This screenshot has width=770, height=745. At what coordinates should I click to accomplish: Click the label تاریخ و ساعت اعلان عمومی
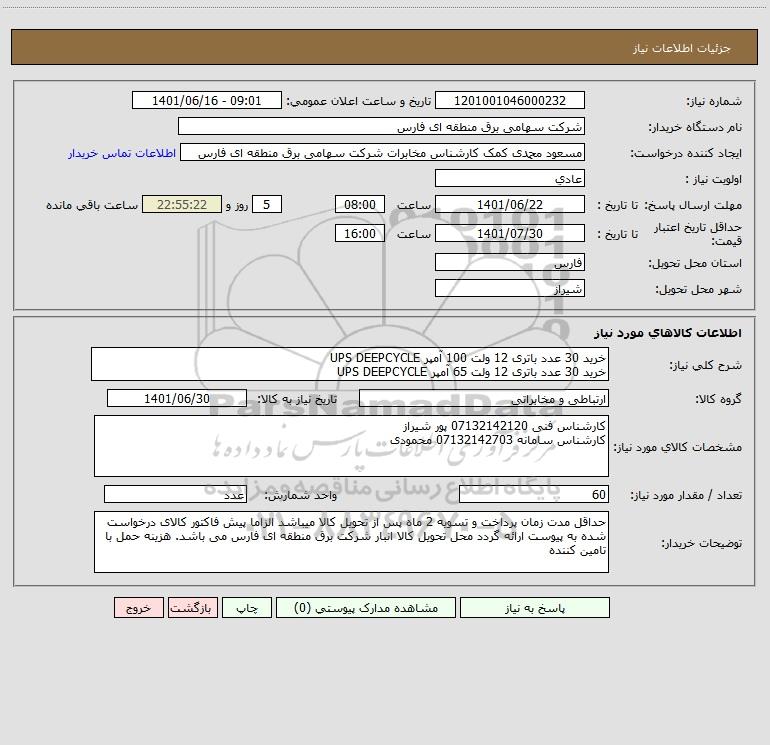tap(358, 101)
